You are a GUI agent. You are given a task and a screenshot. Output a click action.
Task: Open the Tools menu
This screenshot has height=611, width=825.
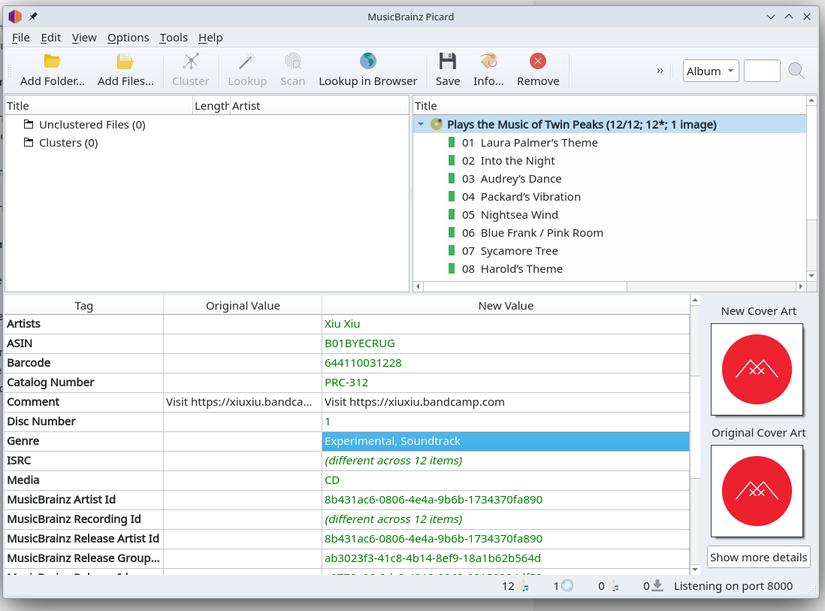click(x=173, y=38)
